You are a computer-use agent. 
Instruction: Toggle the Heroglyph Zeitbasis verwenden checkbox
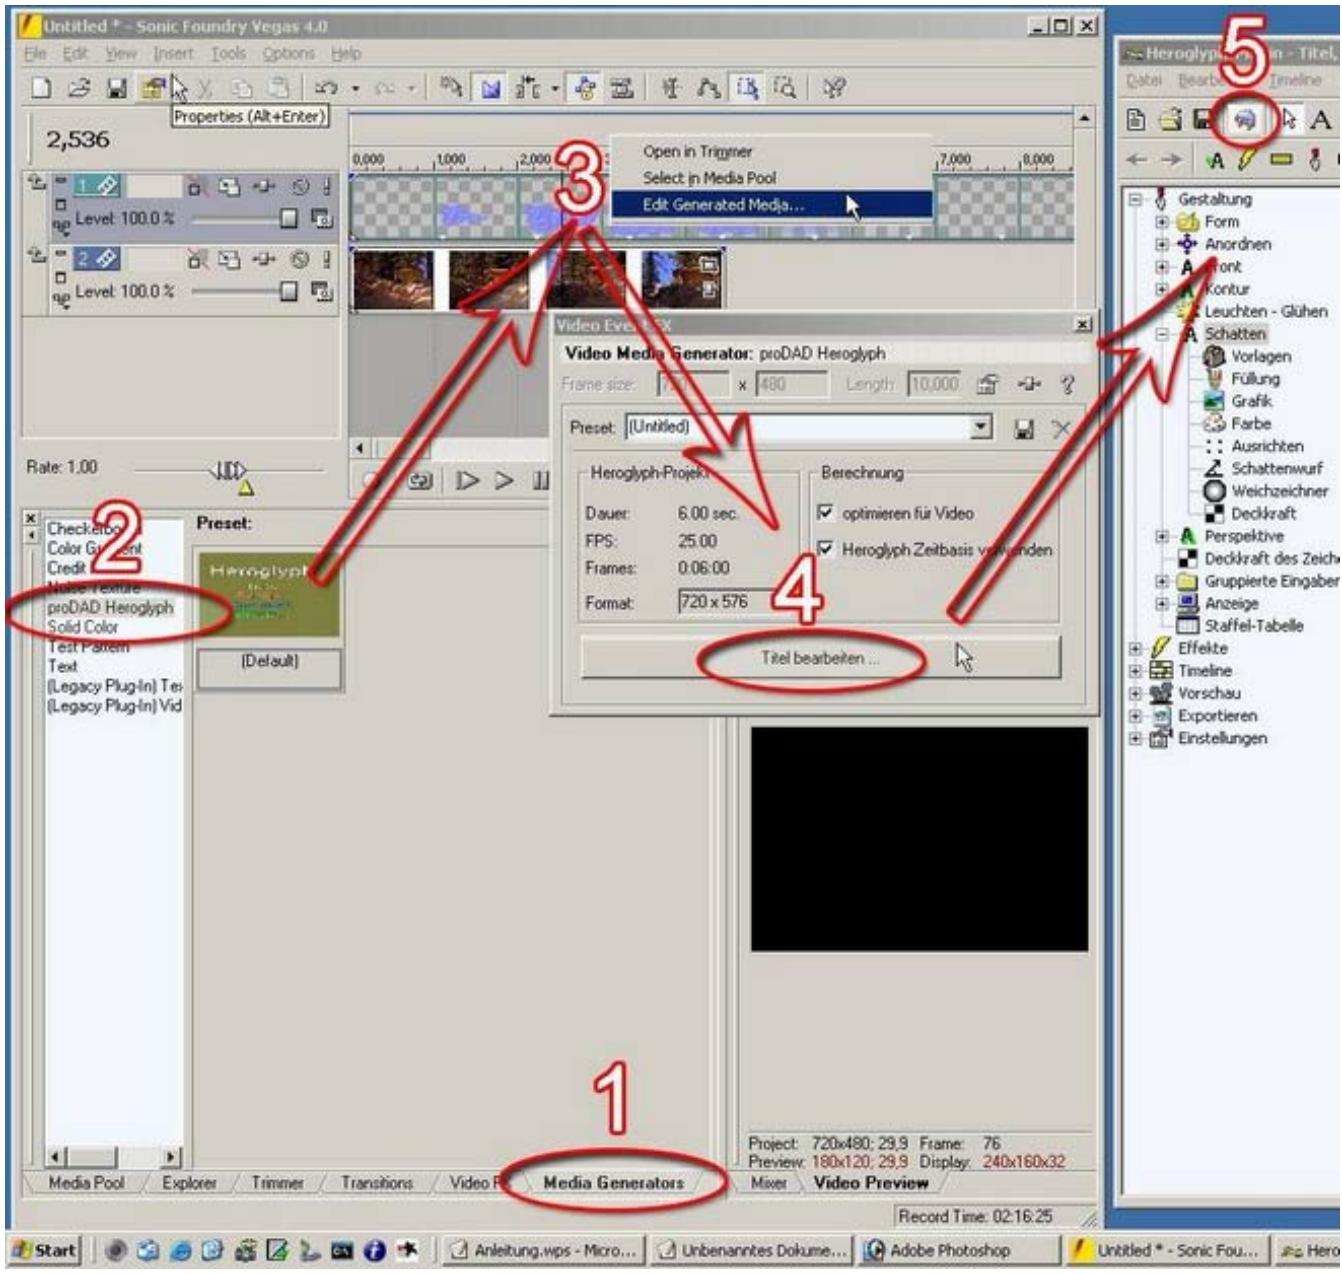pyautogui.click(x=825, y=548)
